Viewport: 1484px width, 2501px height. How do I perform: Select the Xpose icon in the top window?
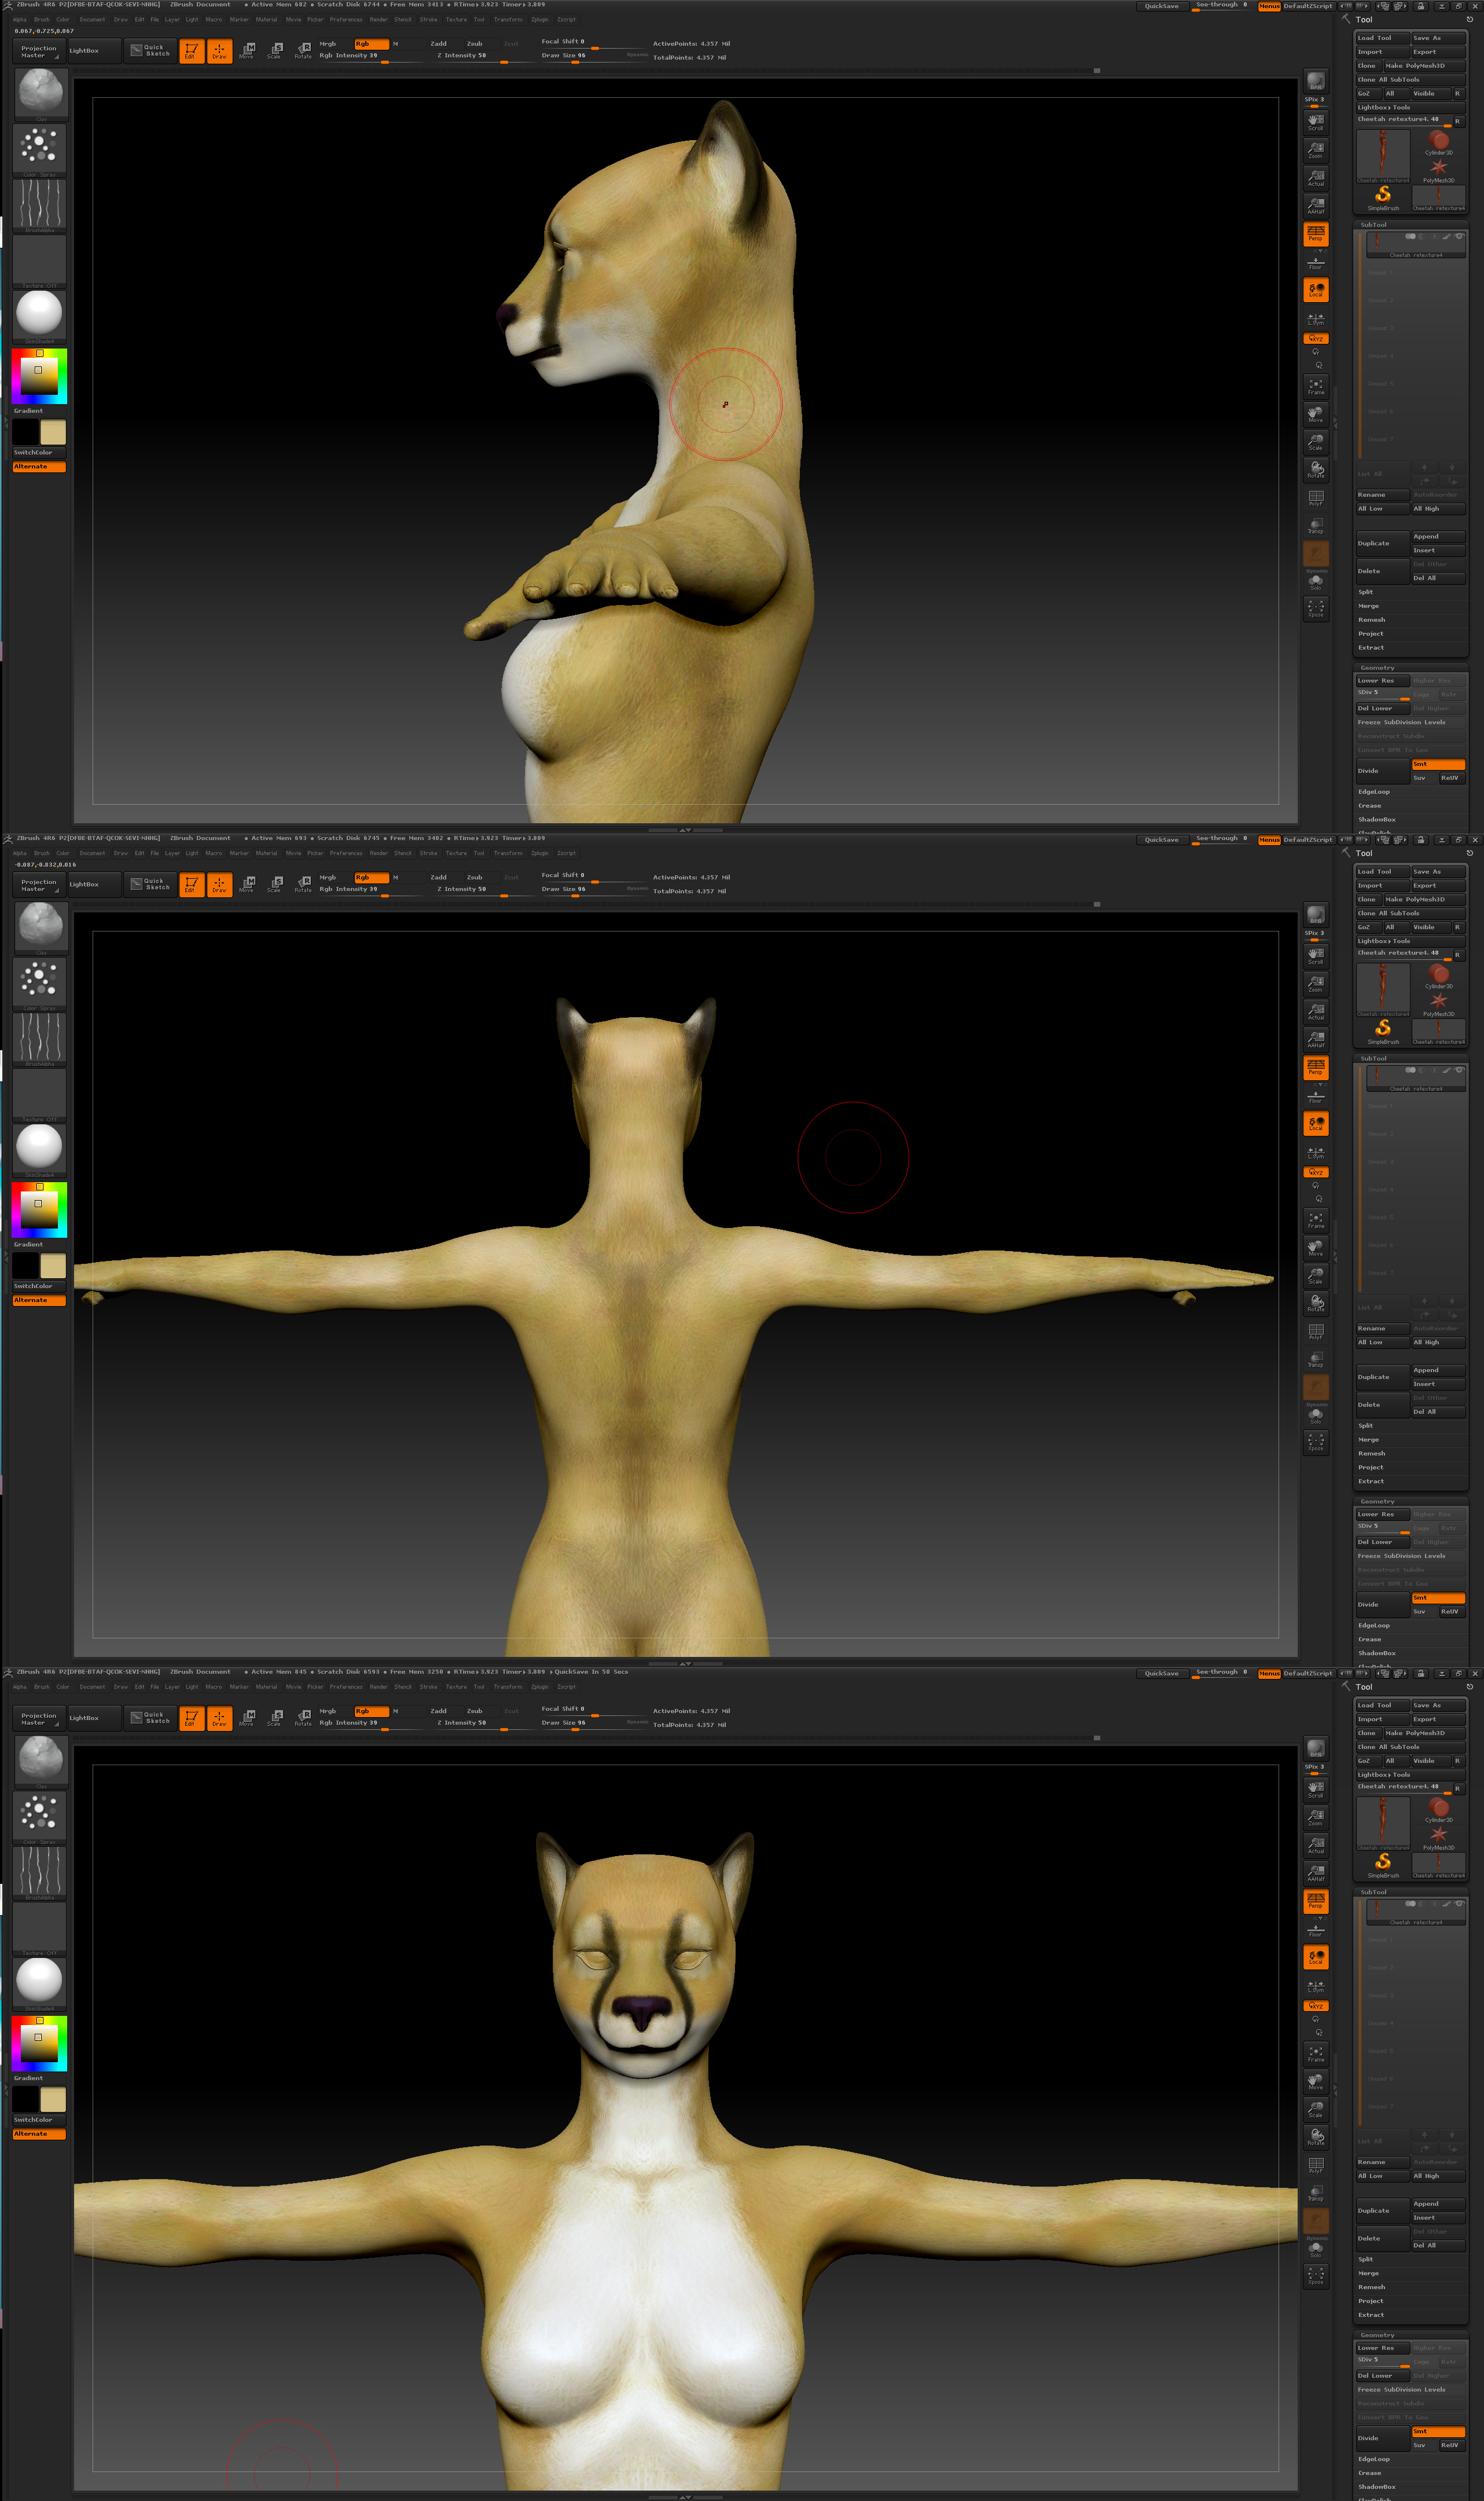[1315, 608]
